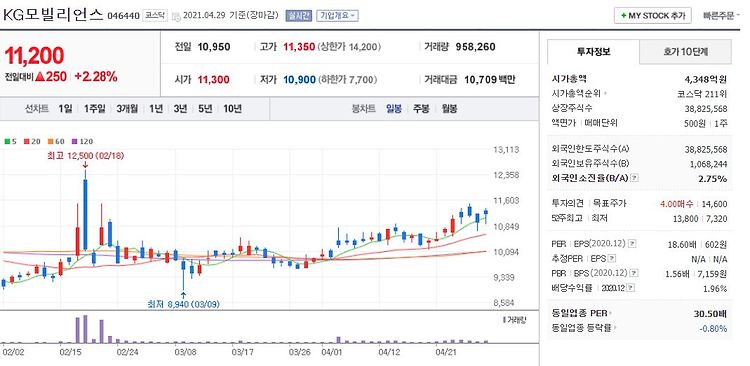
Task: Click the arrow next to 동일업종 PER
Action: pyautogui.click(x=611, y=314)
